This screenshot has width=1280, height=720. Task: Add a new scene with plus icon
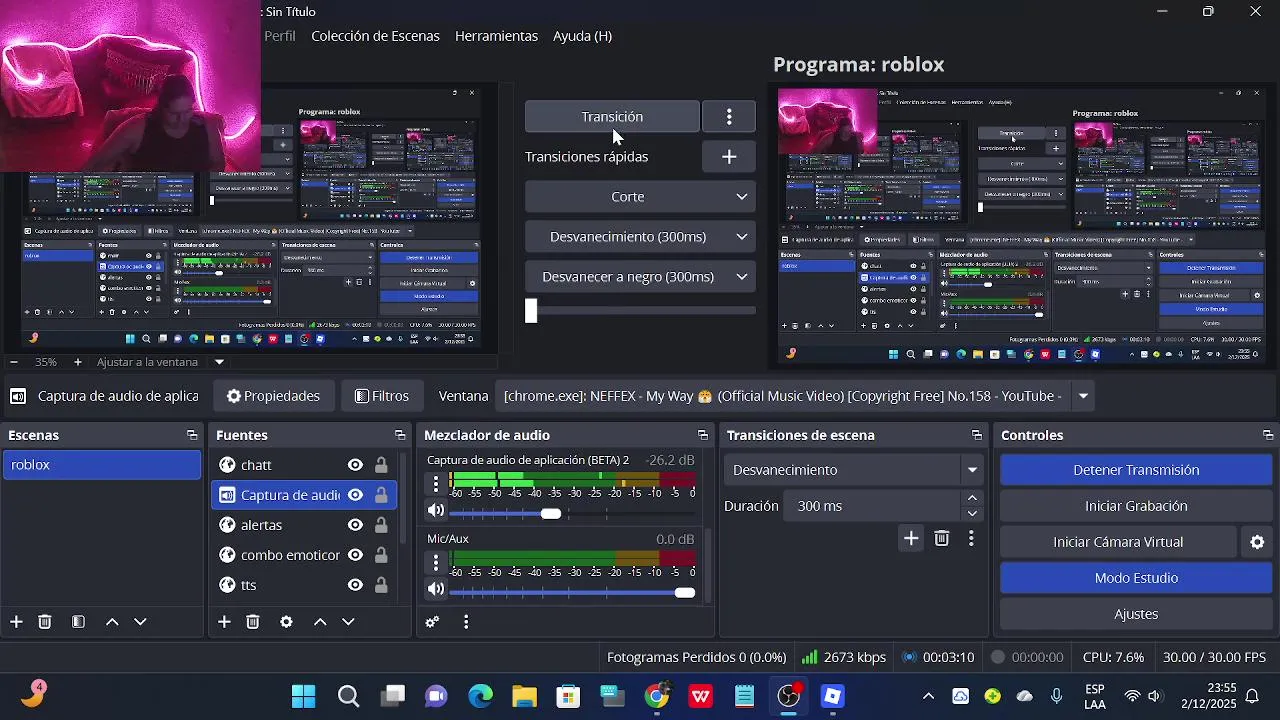(16, 622)
